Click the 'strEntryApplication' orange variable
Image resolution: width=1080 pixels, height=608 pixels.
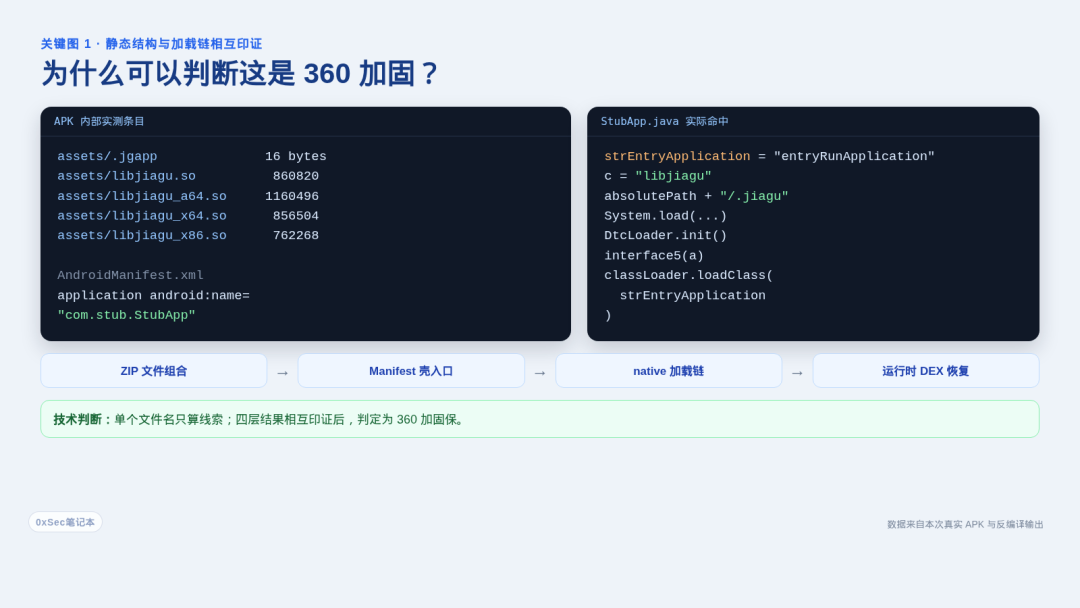677,156
